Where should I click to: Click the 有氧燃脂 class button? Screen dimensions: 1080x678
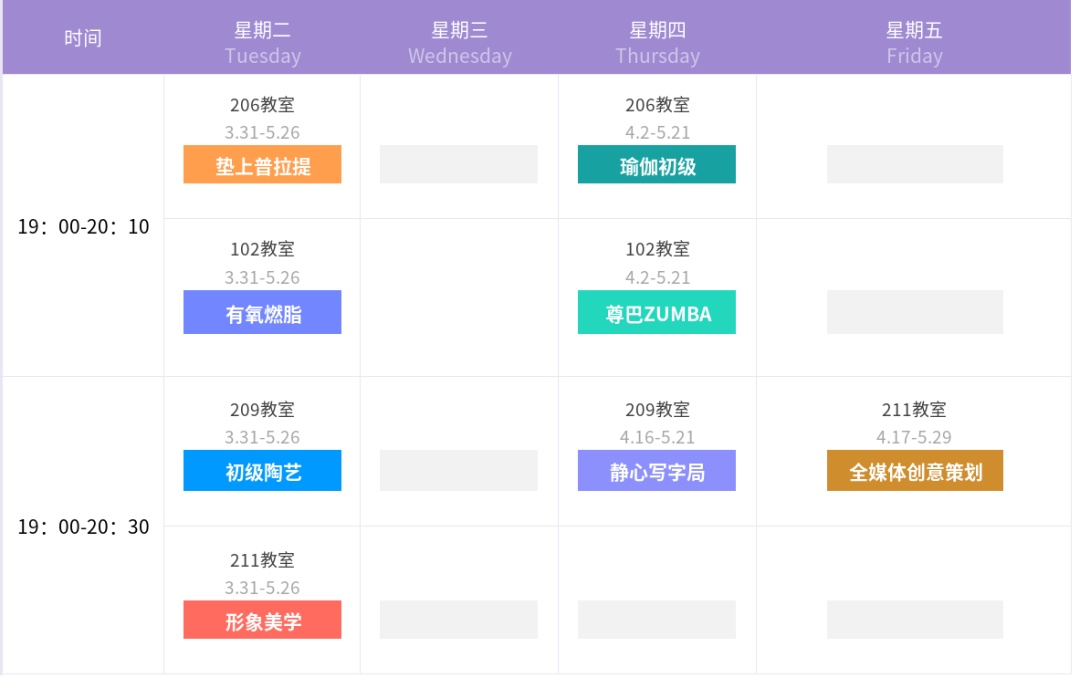click(x=262, y=313)
